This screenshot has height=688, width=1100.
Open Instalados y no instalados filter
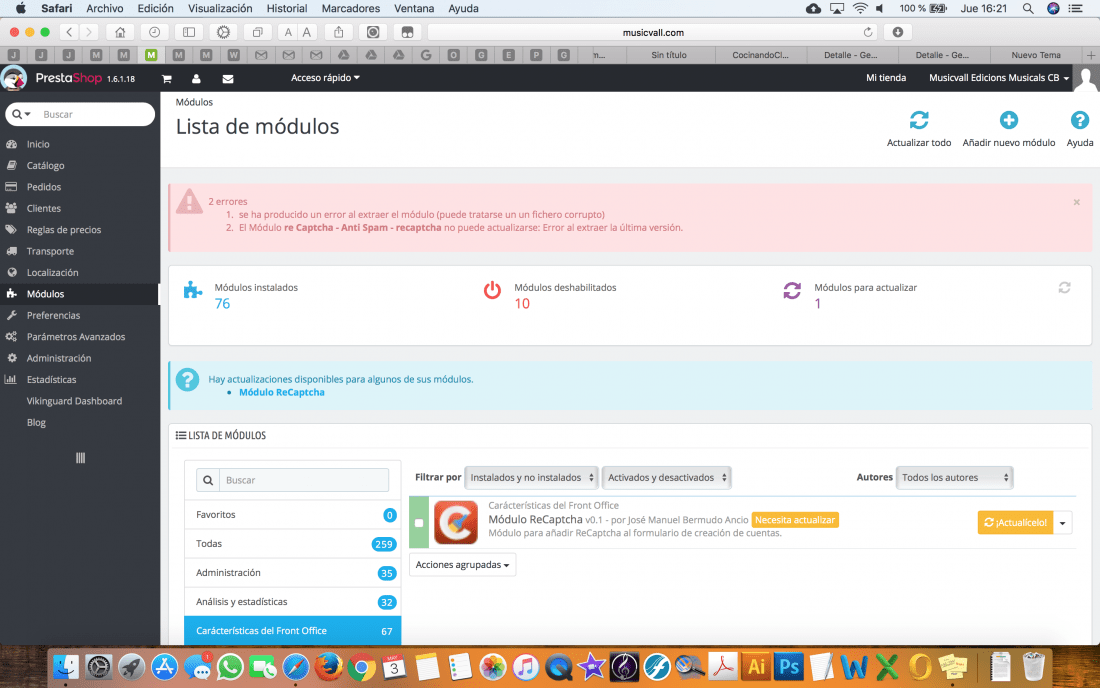coord(531,478)
